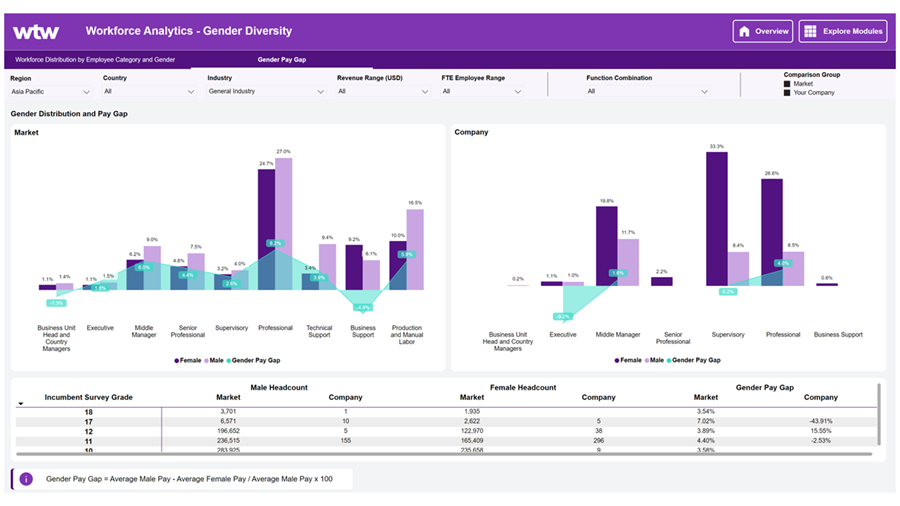
Task: Toggle the Market comparison group checkbox
Action: coord(787,84)
